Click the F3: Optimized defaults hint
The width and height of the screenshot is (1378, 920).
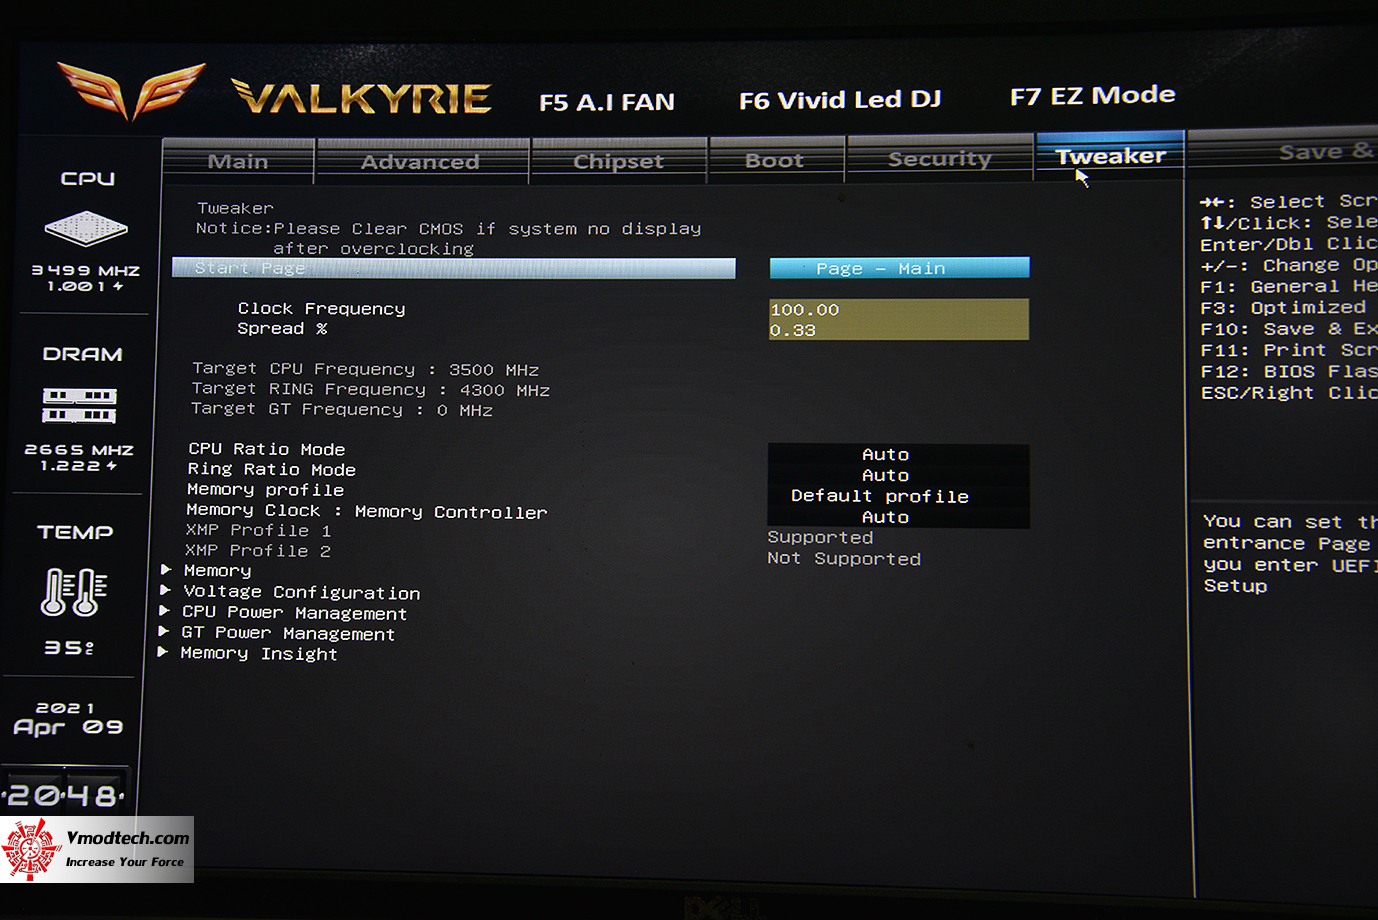(x=1283, y=308)
